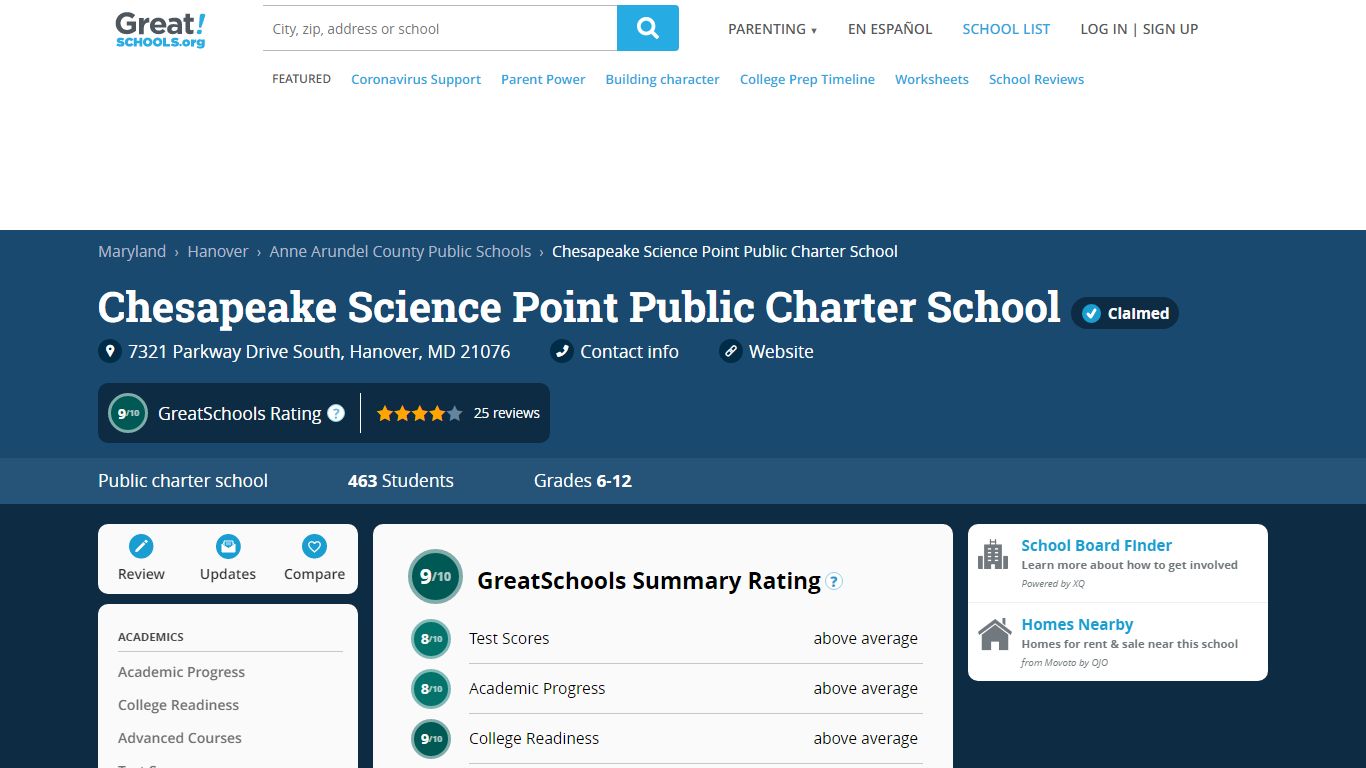Open School List
Image resolution: width=1366 pixels, height=768 pixels.
(x=1006, y=29)
